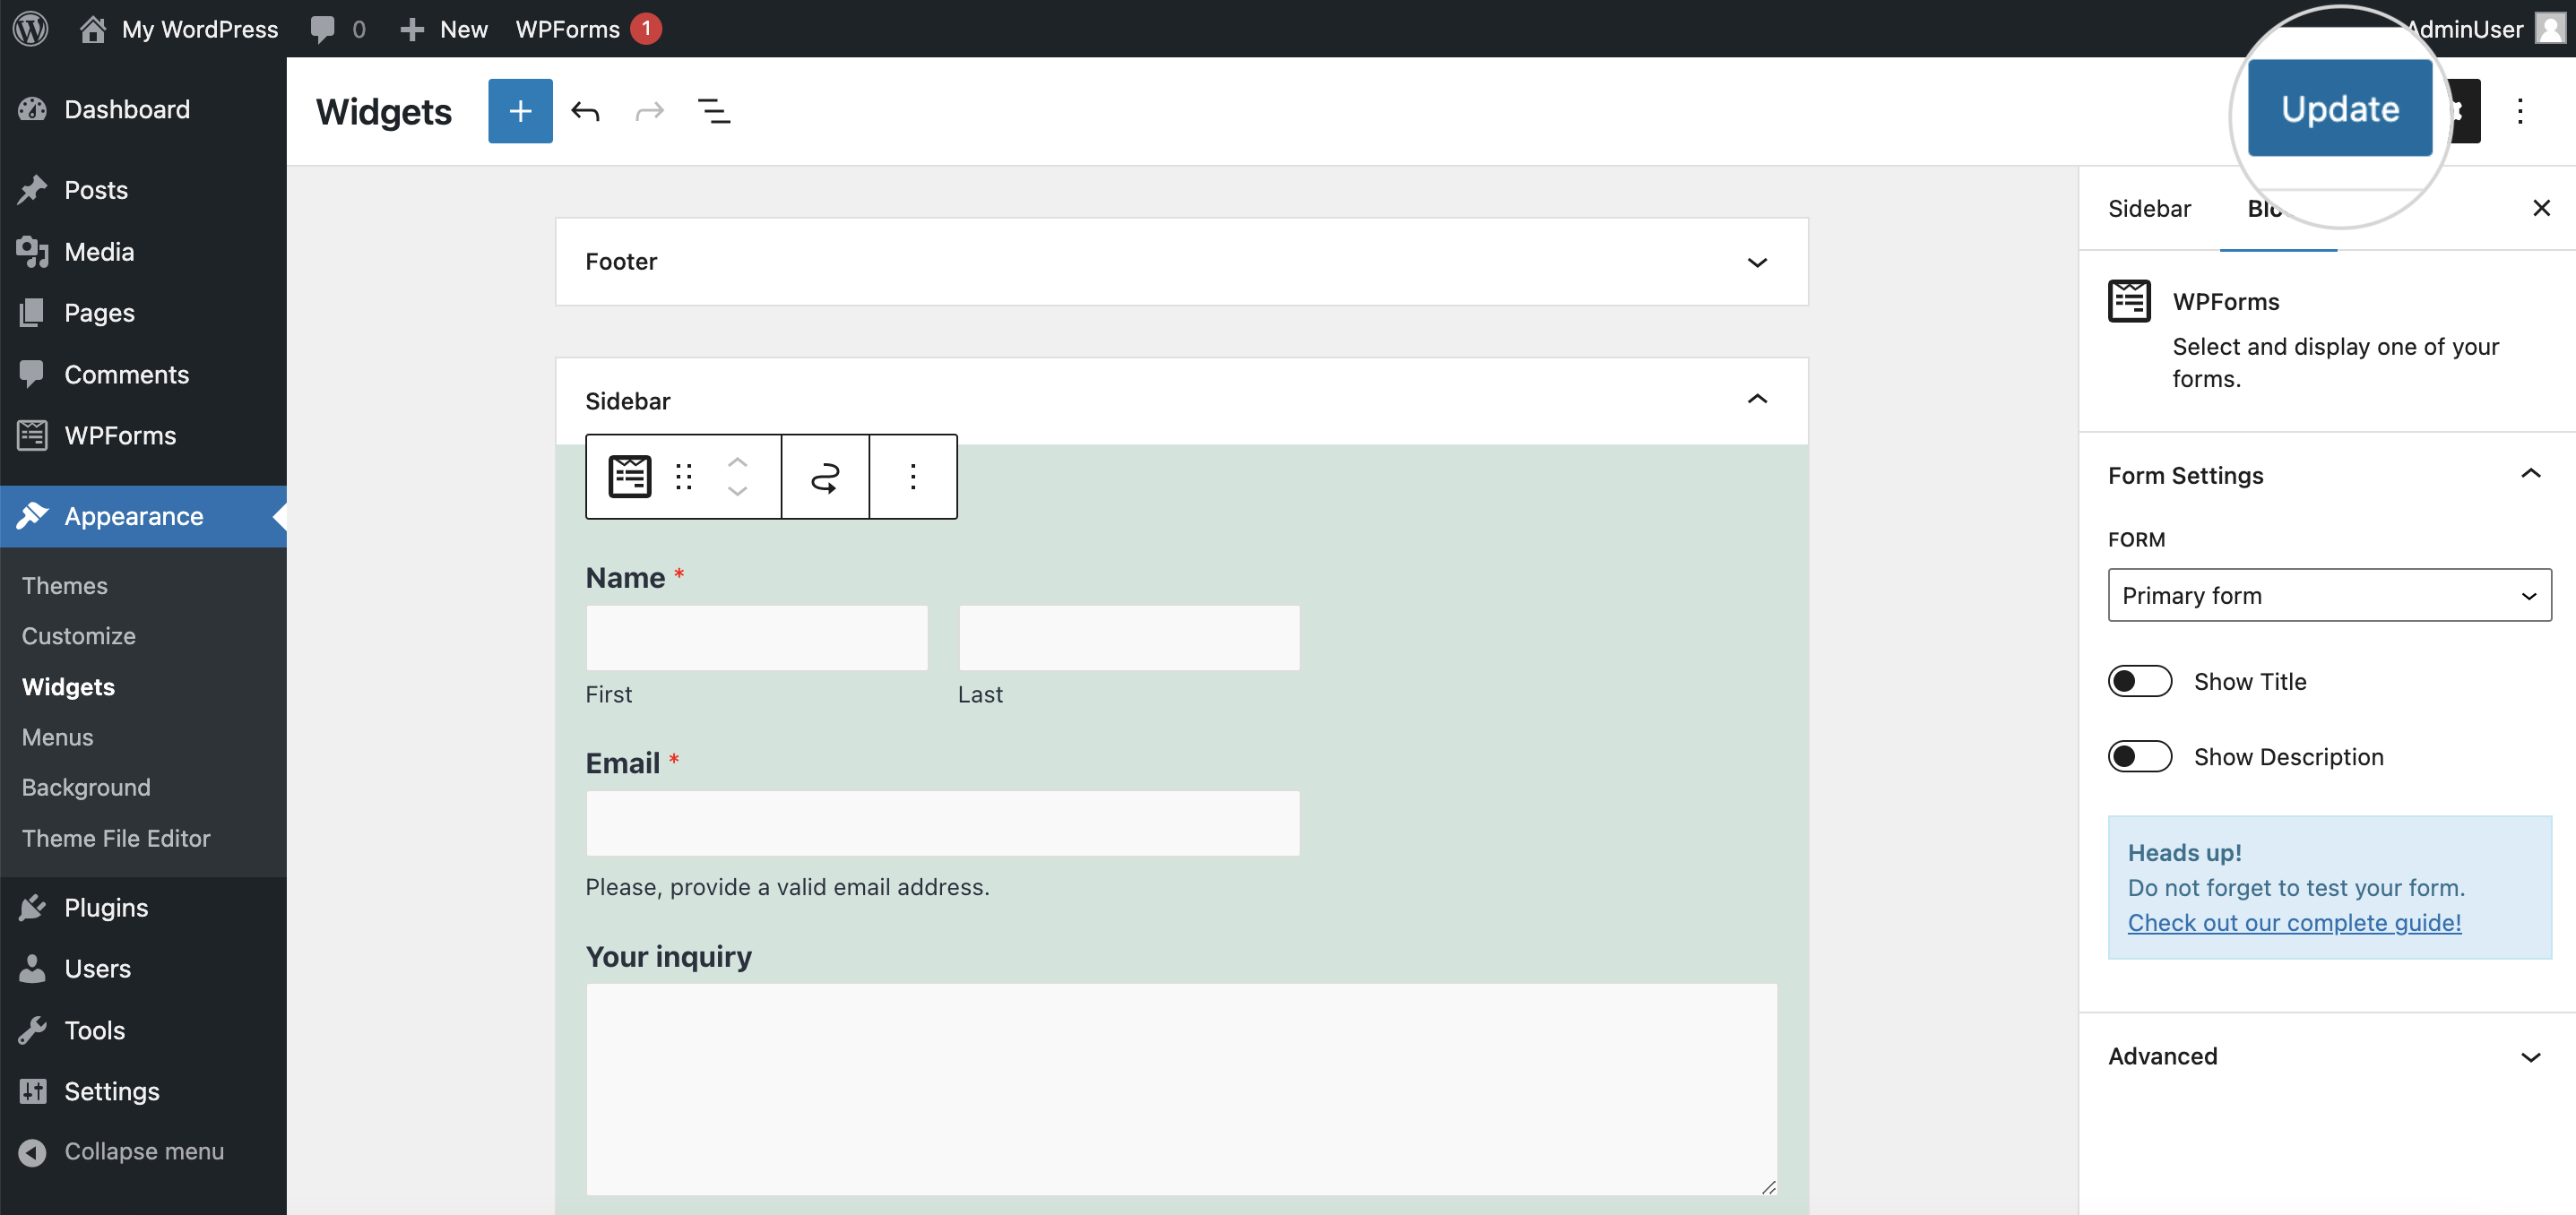2576x1215 pixels.
Task: Open Pages in admin menu
Action: point(143,313)
